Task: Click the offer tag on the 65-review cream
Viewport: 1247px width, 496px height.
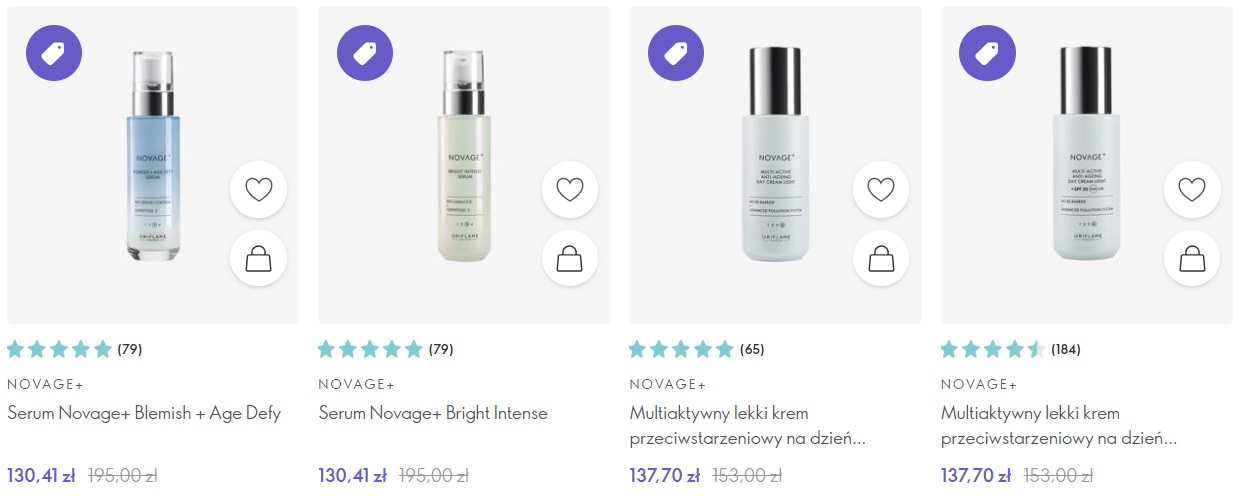Action: 676,53
